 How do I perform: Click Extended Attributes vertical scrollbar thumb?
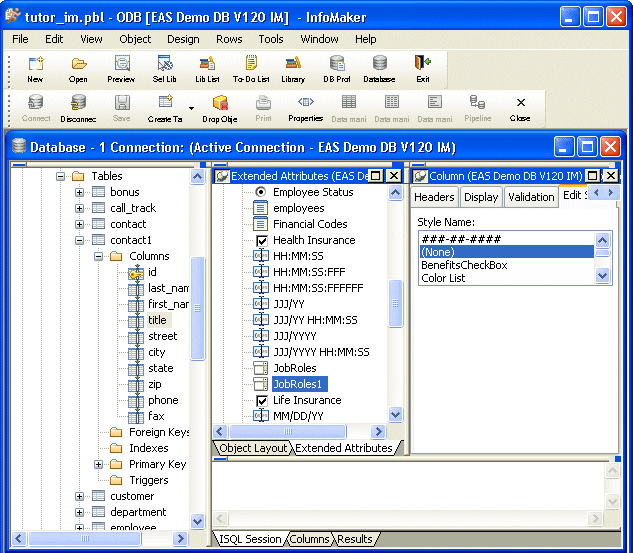point(395,303)
